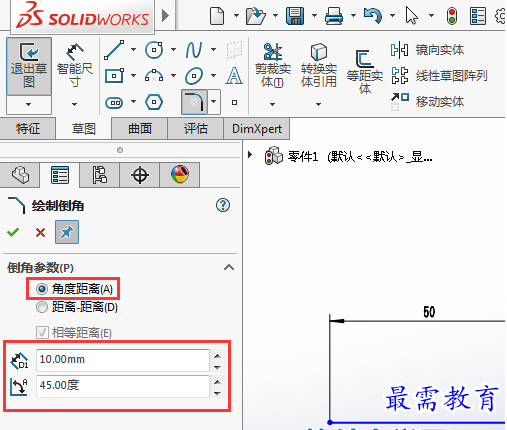507x430 pixels.
Task: Open the Fillet/Chamfer tool dropdown arrow
Action: click(214, 102)
